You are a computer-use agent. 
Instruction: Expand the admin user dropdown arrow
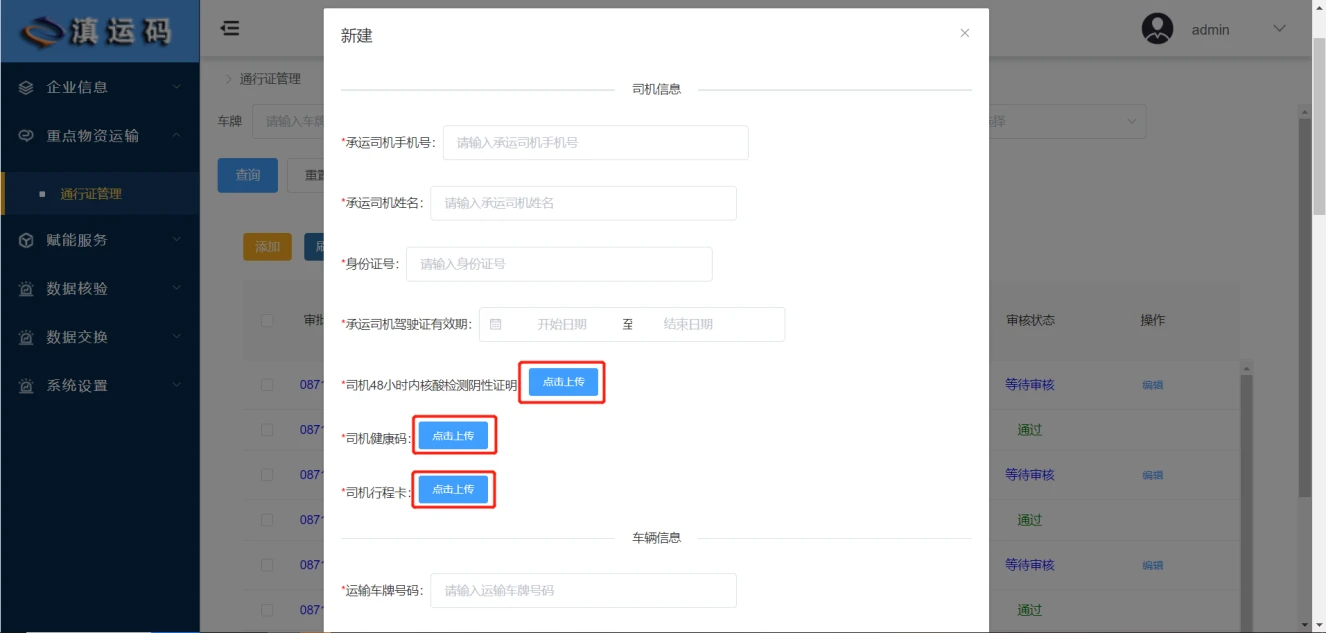pyautogui.click(x=1279, y=29)
